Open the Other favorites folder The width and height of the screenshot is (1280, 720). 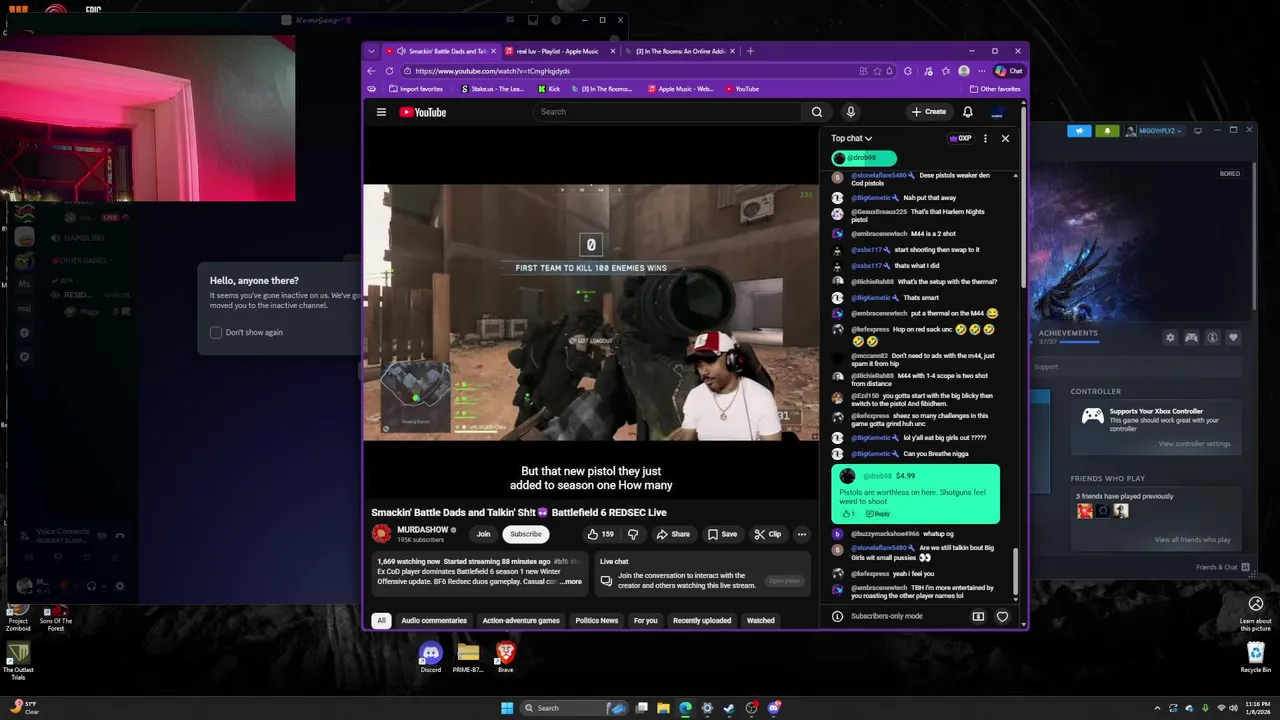pyautogui.click(x=995, y=89)
